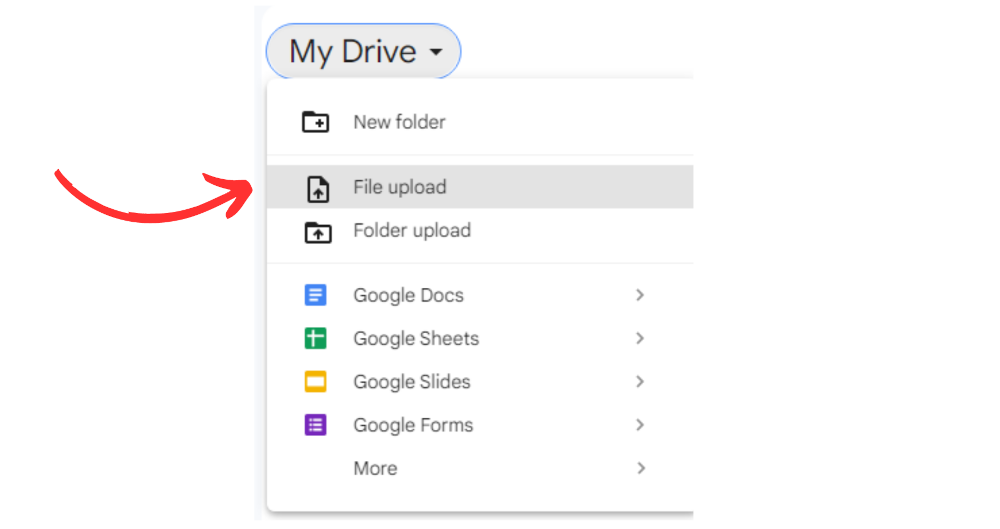Expand the More submenu chevron
Screen dimensions: 1000x529
[x=640, y=468]
